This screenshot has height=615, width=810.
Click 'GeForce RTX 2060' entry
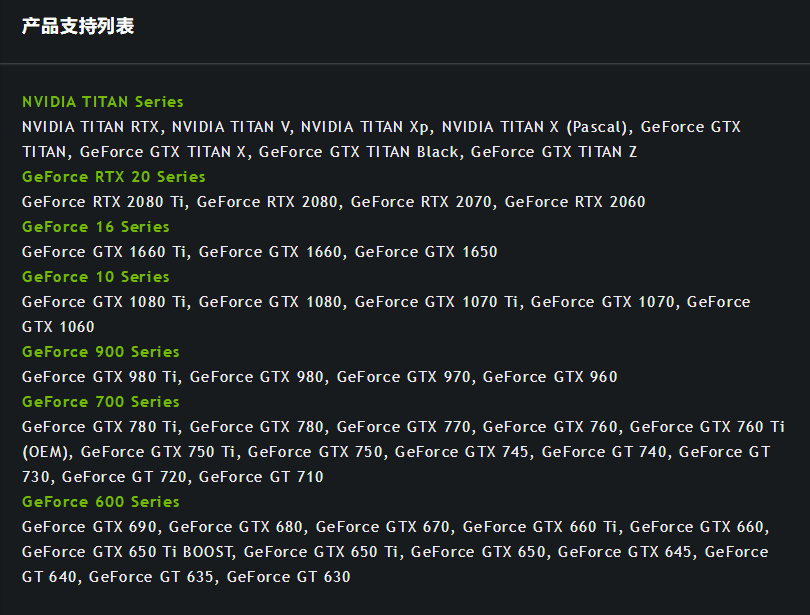(x=575, y=202)
